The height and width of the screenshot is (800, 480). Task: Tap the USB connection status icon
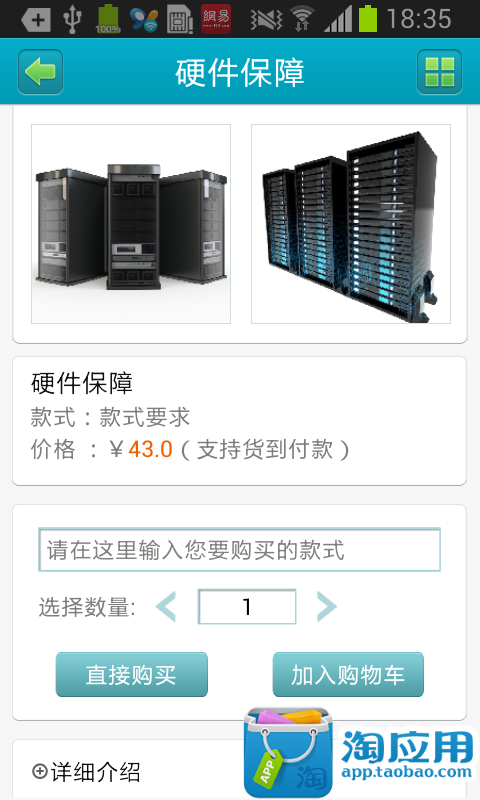72,20
